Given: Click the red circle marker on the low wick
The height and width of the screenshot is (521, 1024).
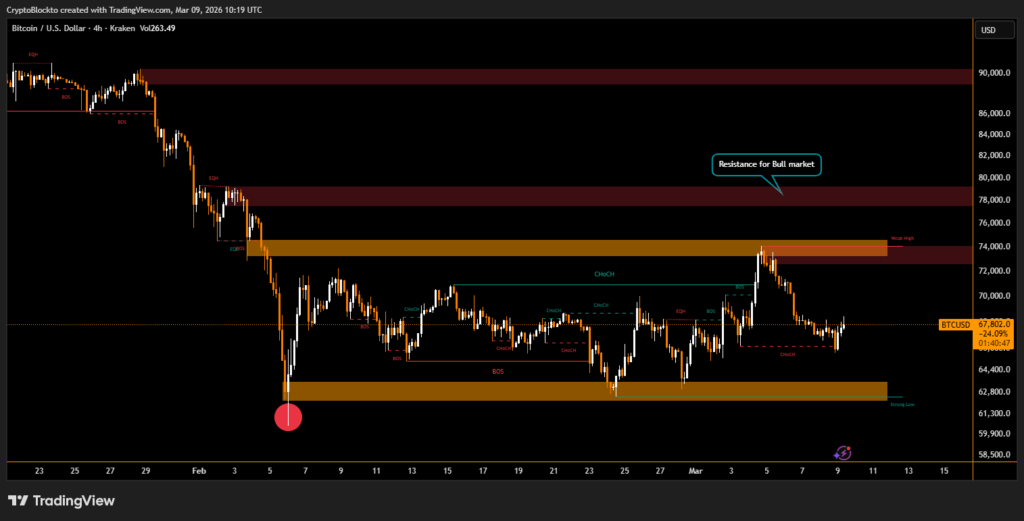Looking at the screenshot, I should (x=288, y=417).
